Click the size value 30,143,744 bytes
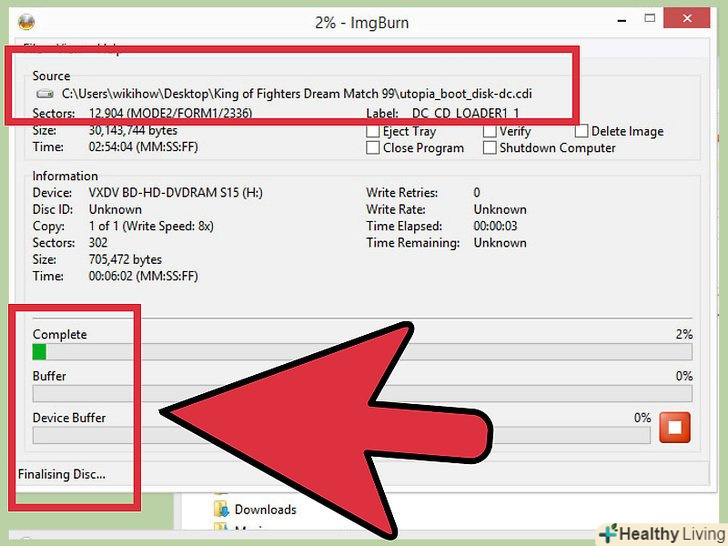The height and width of the screenshot is (546, 728). tap(133, 130)
